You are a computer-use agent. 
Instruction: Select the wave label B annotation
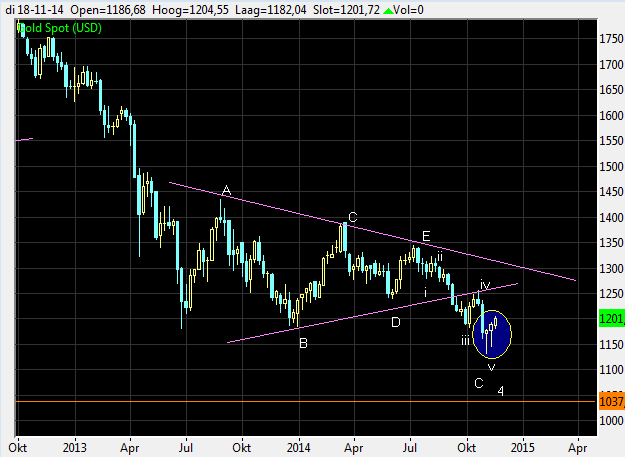[x=303, y=344]
